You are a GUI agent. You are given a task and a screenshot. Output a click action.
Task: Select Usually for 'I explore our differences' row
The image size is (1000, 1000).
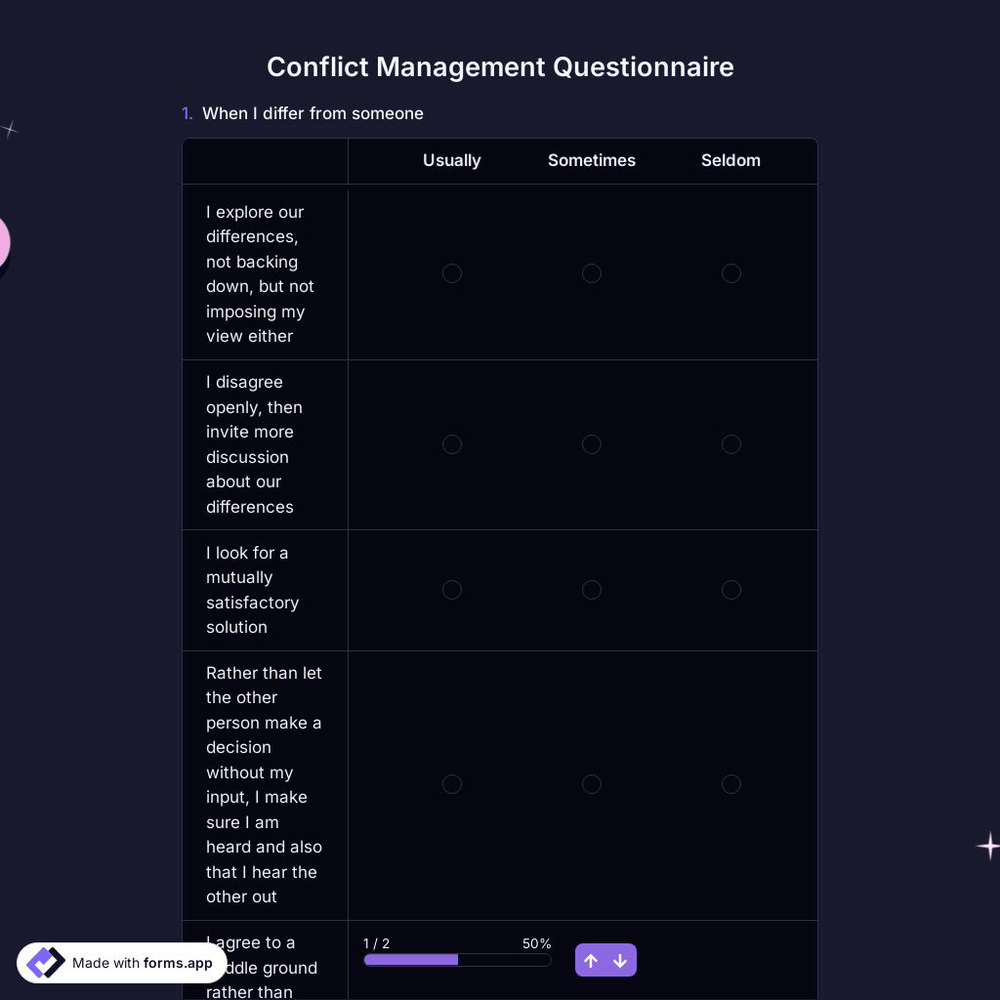[452, 273]
